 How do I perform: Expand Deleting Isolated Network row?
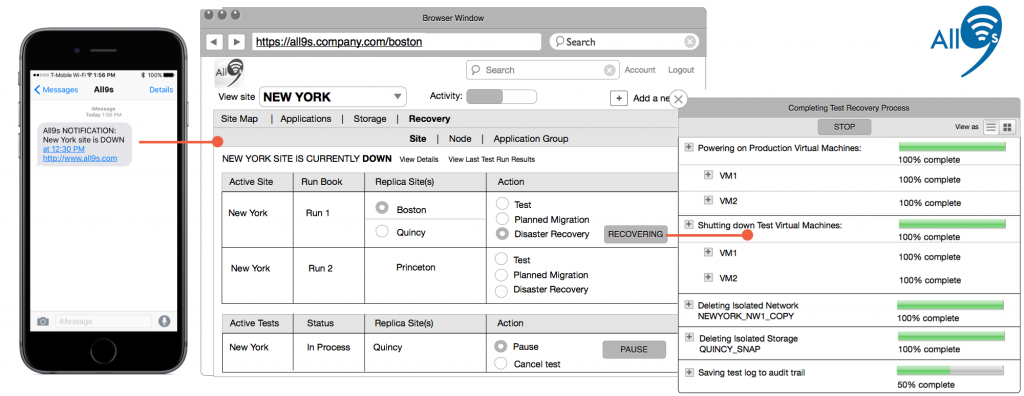tap(688, 305)
